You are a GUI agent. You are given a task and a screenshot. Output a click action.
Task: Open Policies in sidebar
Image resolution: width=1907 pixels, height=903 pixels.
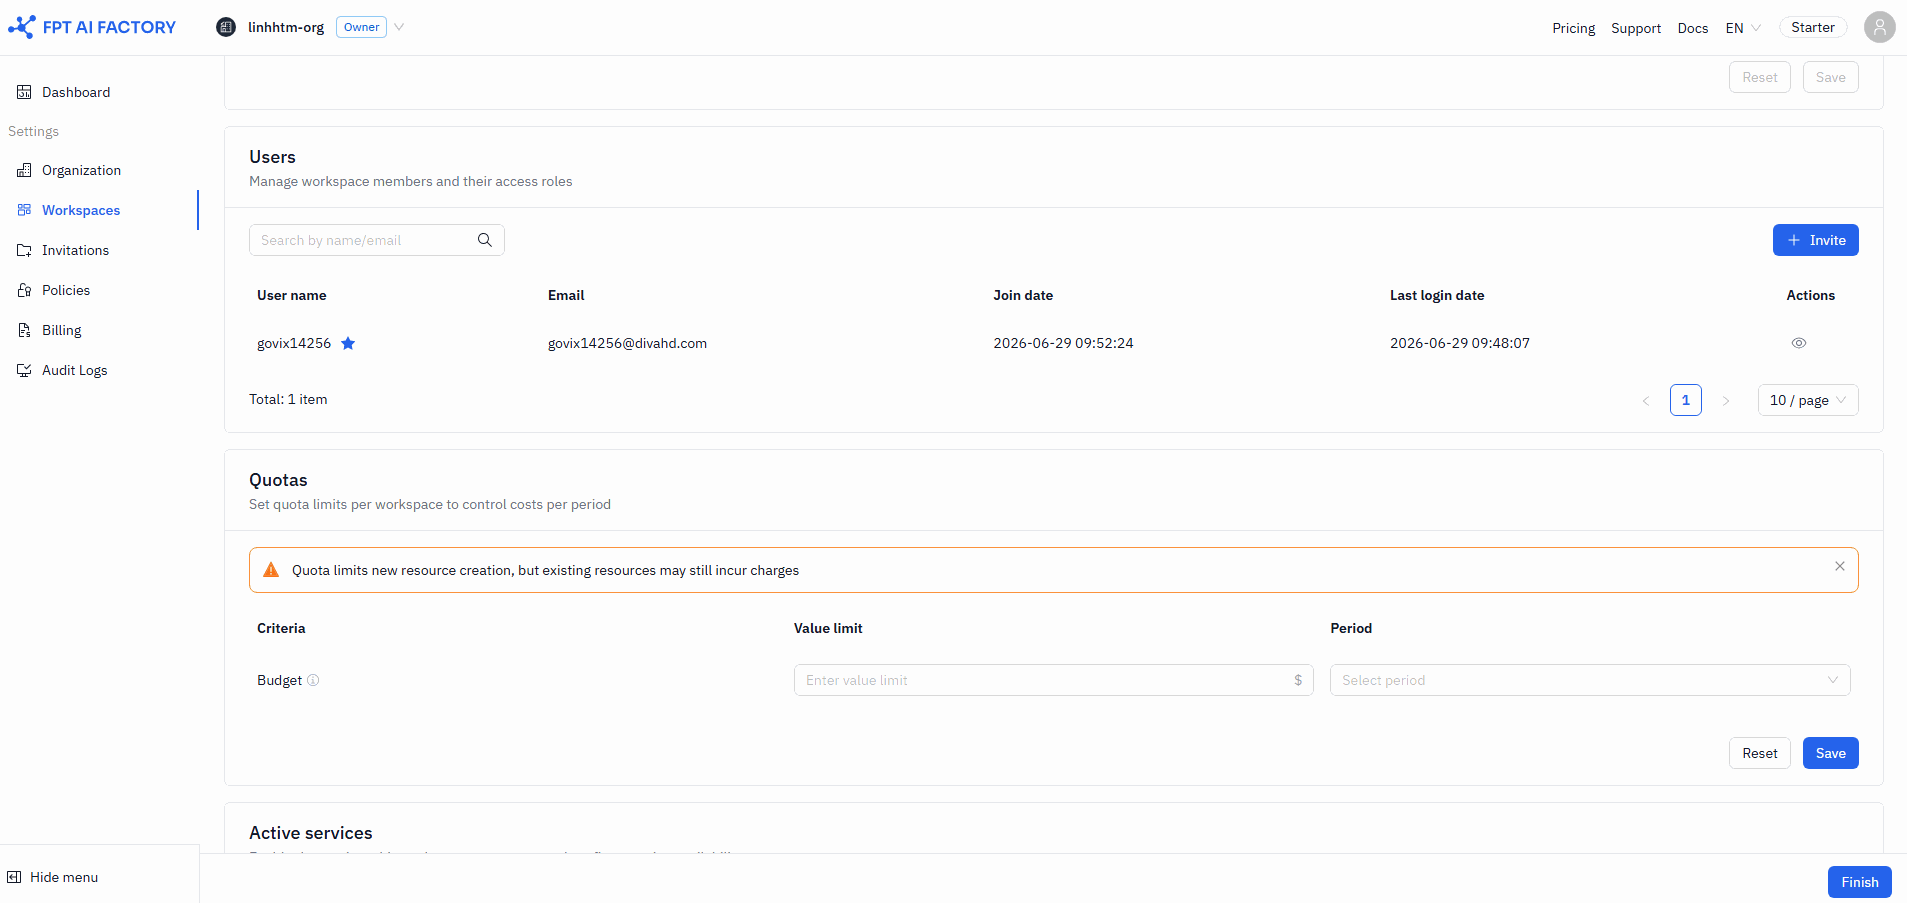click(x=66, y=290)
